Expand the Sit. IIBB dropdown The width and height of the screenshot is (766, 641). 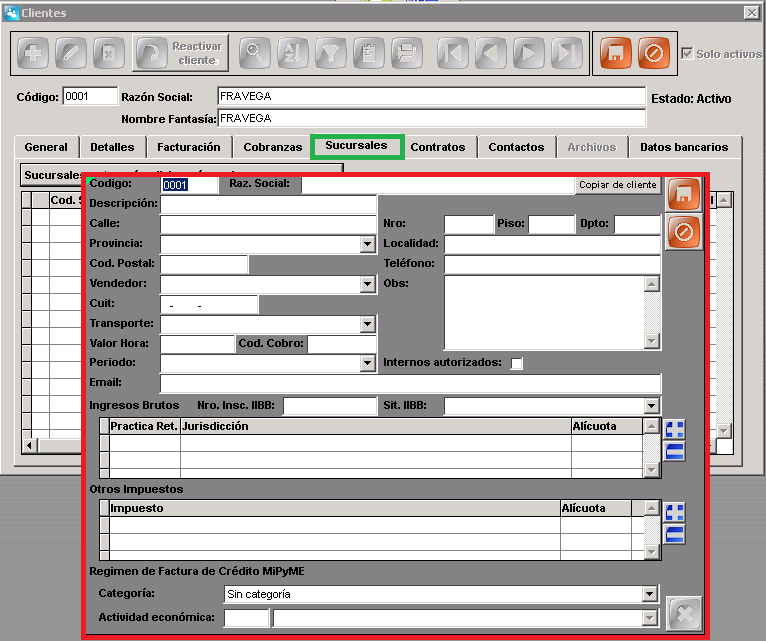pyautogui.click(x=651, y=406)
